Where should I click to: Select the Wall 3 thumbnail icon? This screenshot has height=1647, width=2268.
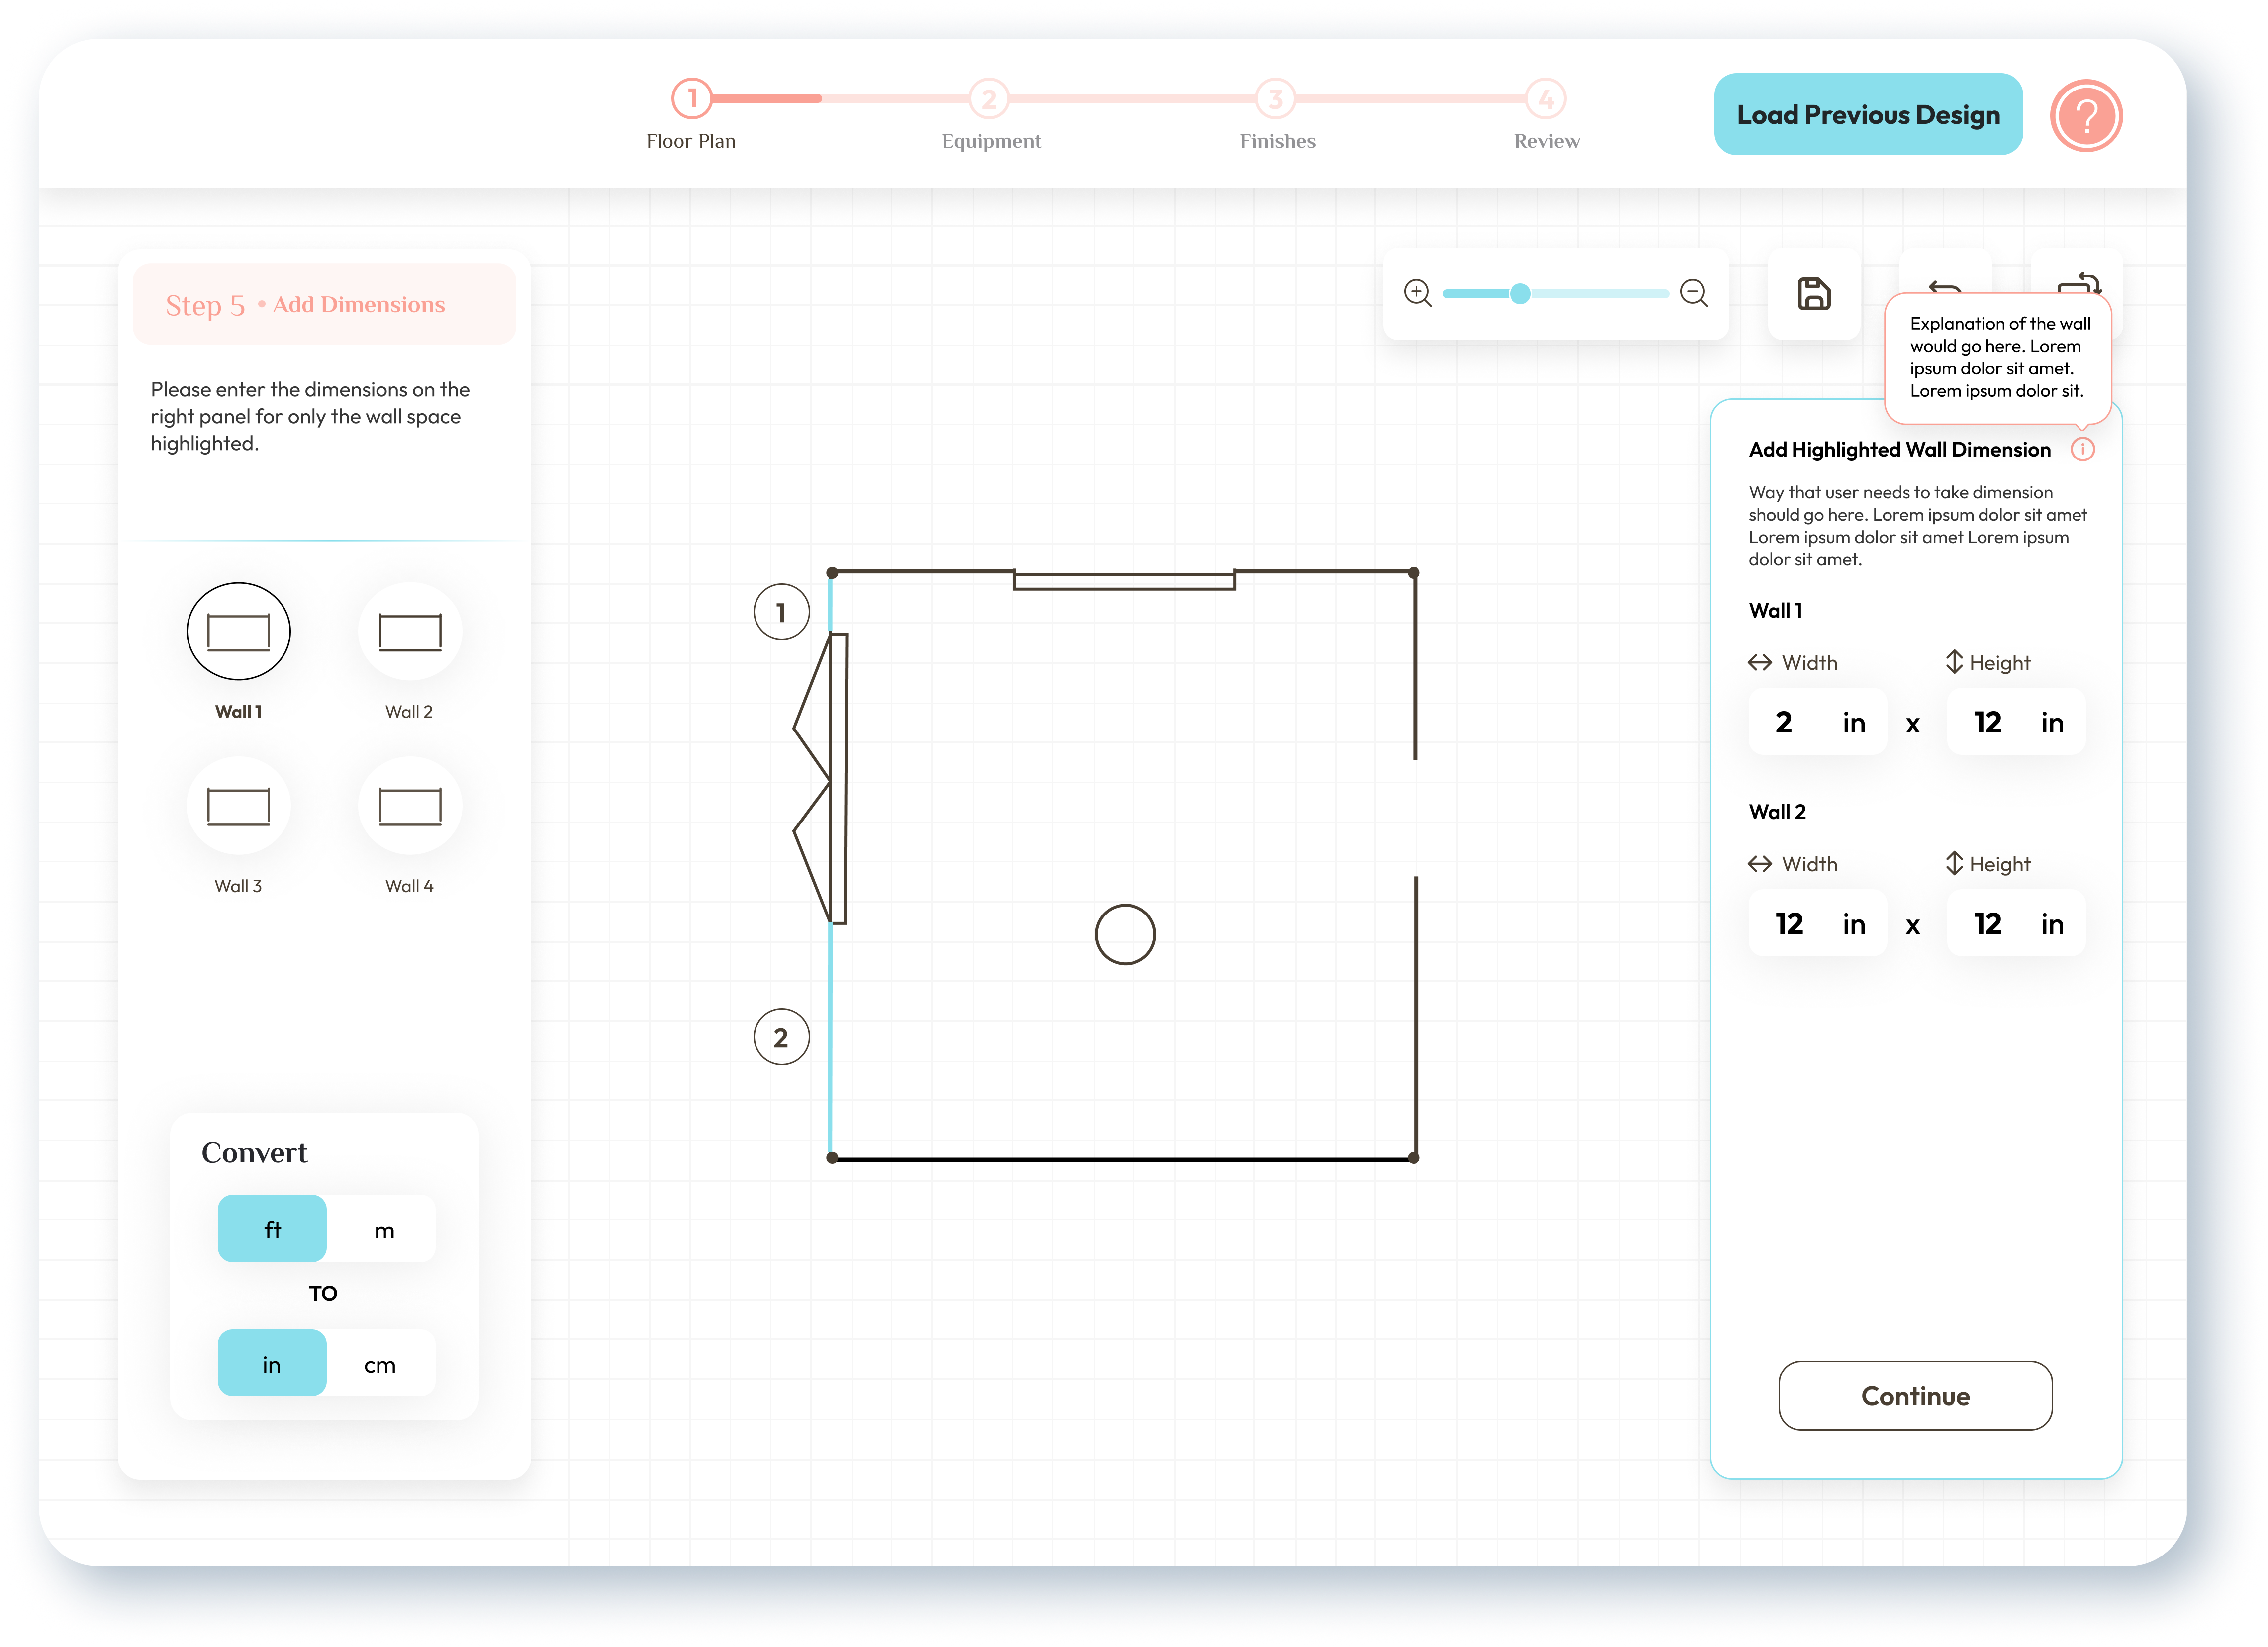coord(238,806)
